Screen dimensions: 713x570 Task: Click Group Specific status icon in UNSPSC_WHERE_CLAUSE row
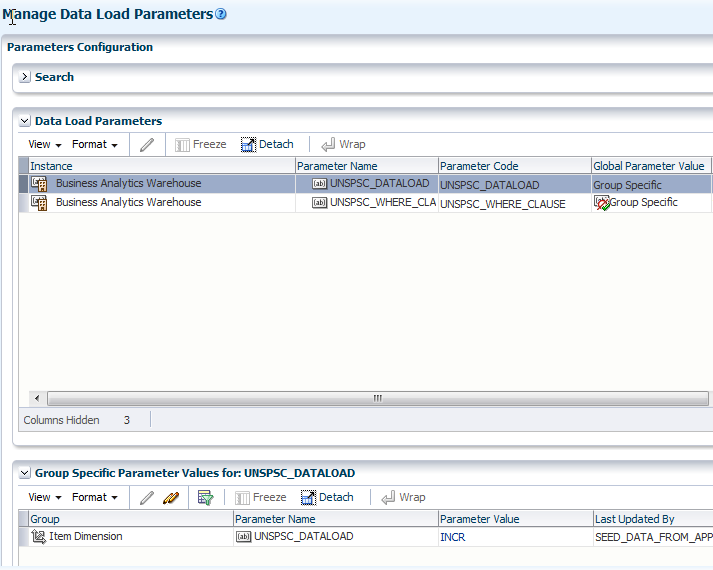602,203
